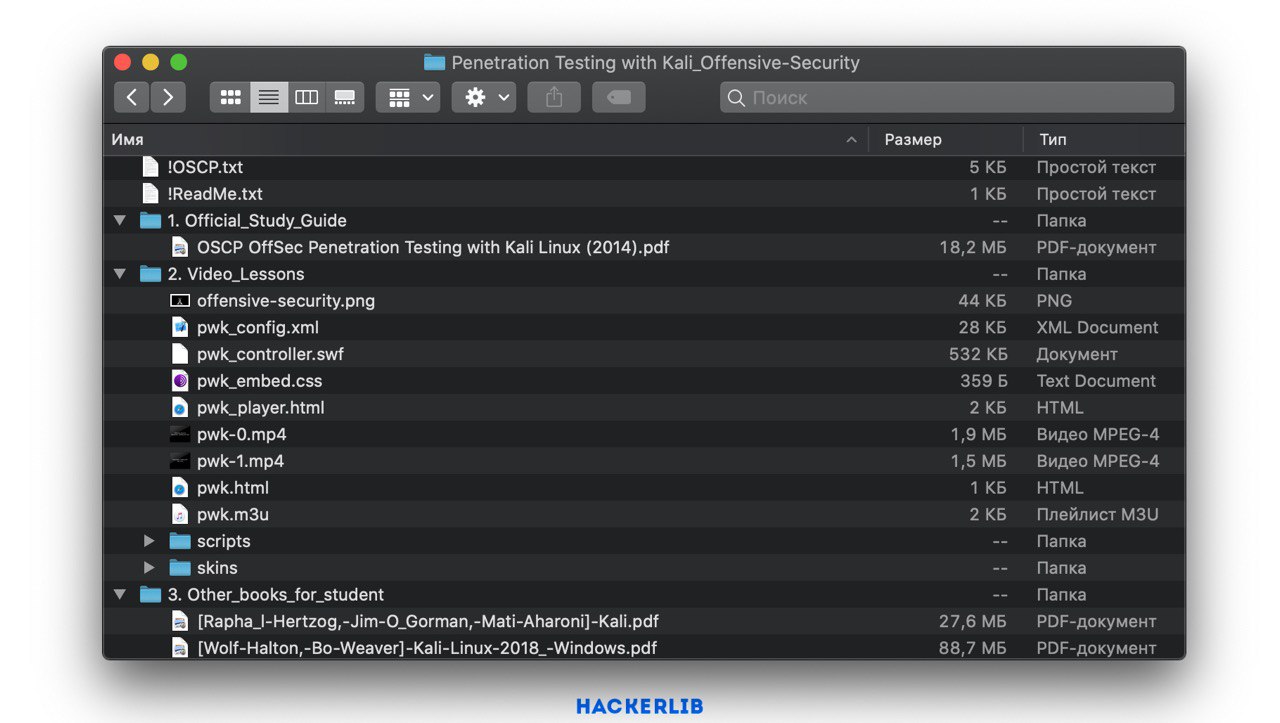Collapse the 3. Other_books_for_student folder
The image size is (1280, 723).
pos(121,594)
